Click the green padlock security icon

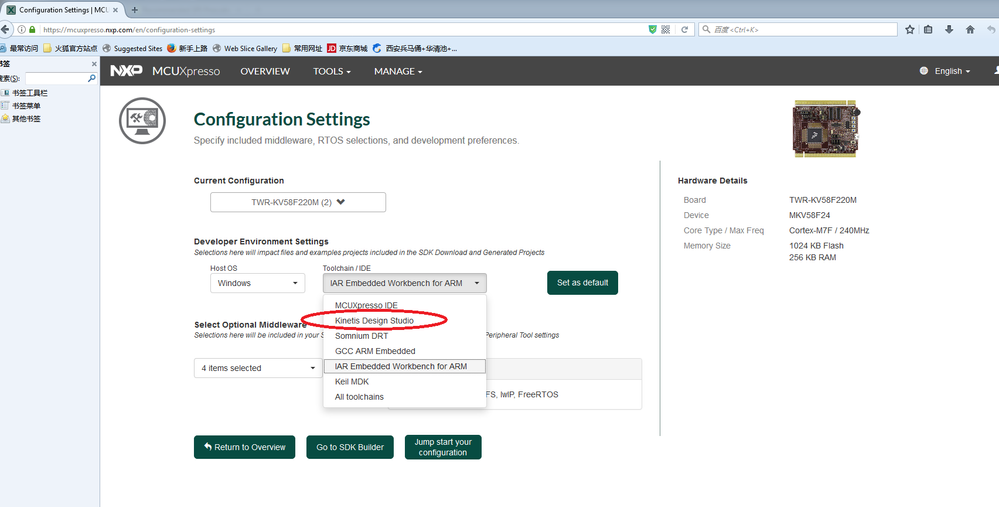pyautogui.click(x=32, y=29)
